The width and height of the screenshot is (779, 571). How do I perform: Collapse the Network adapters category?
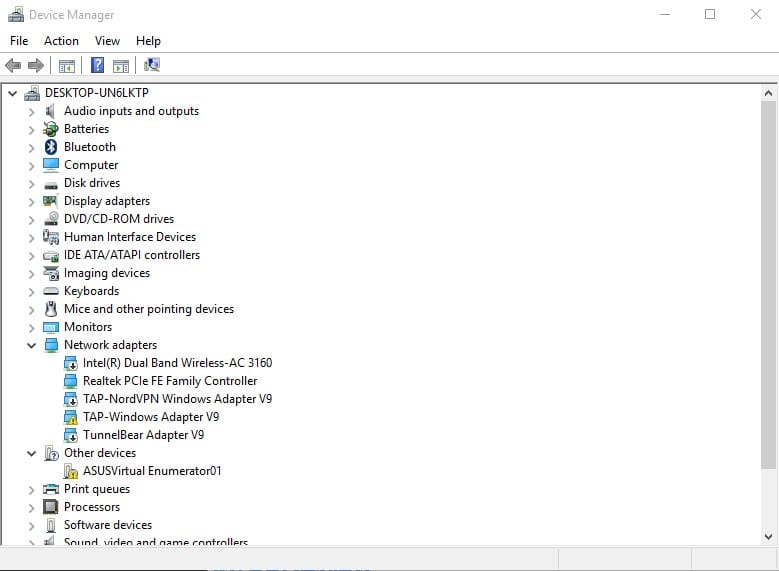[x=32, y=345]
